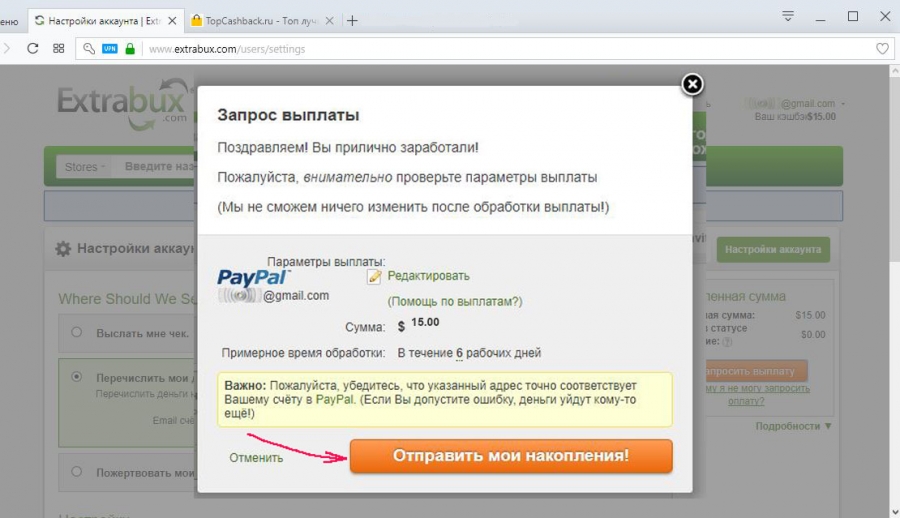
Task: Click the green Настройки аккаунта button
Action: coord(773,250)
